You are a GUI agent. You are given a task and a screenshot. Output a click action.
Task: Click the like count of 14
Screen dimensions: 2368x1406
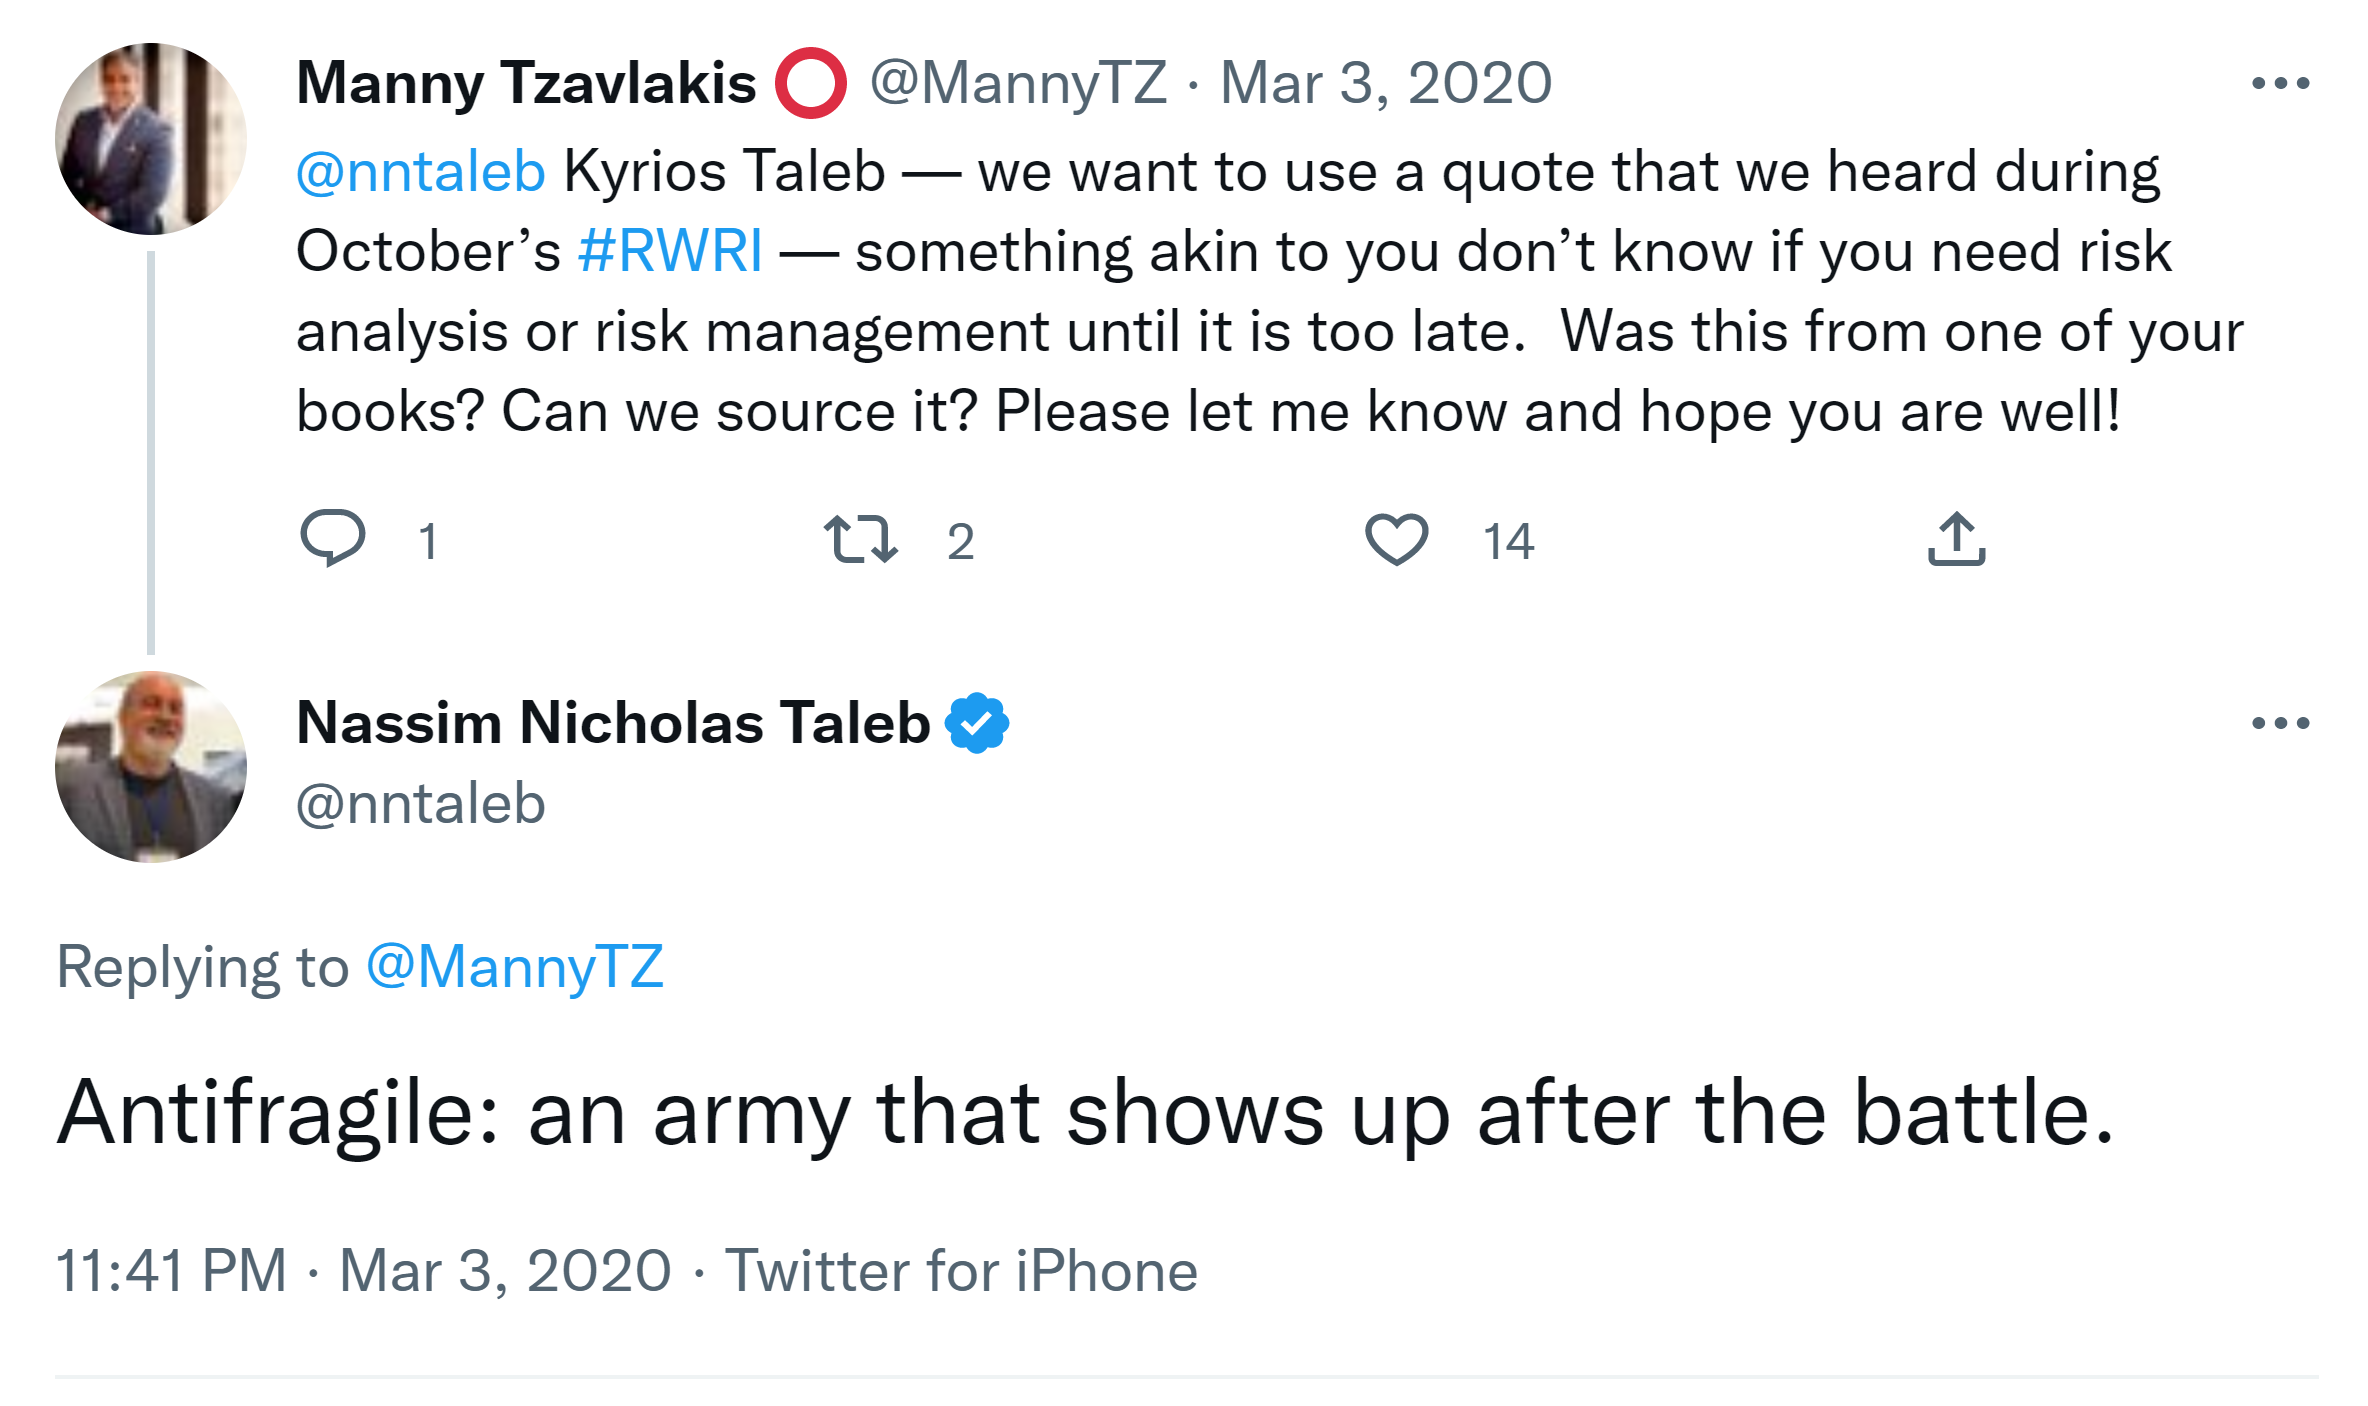[1508, 541]
